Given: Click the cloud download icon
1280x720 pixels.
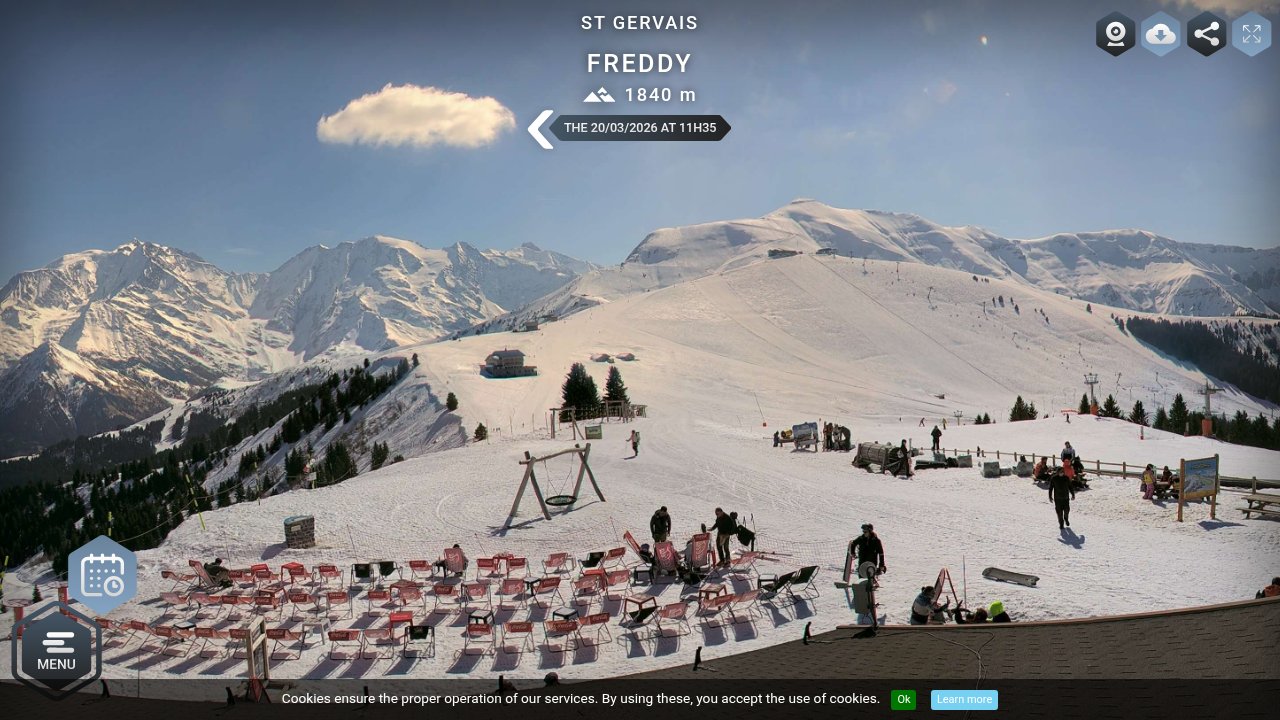Looking at the screenshot, I should pos(1160,34).
